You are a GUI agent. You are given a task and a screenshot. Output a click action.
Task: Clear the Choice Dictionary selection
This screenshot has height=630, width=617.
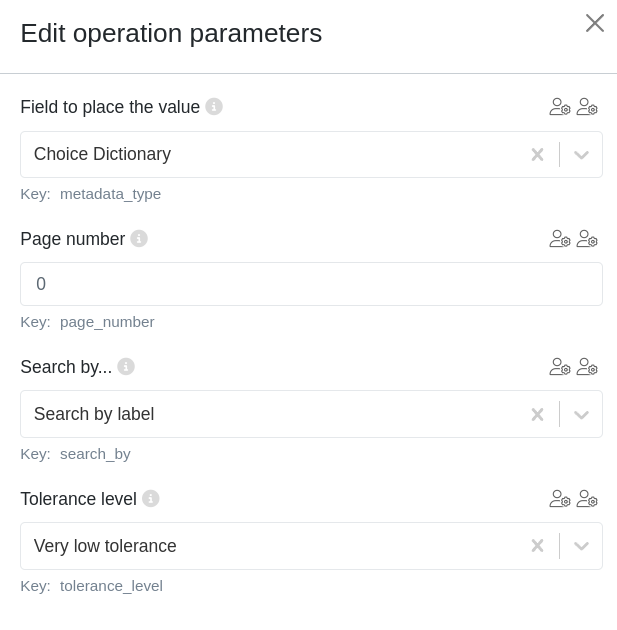click(x=537, y=154)
